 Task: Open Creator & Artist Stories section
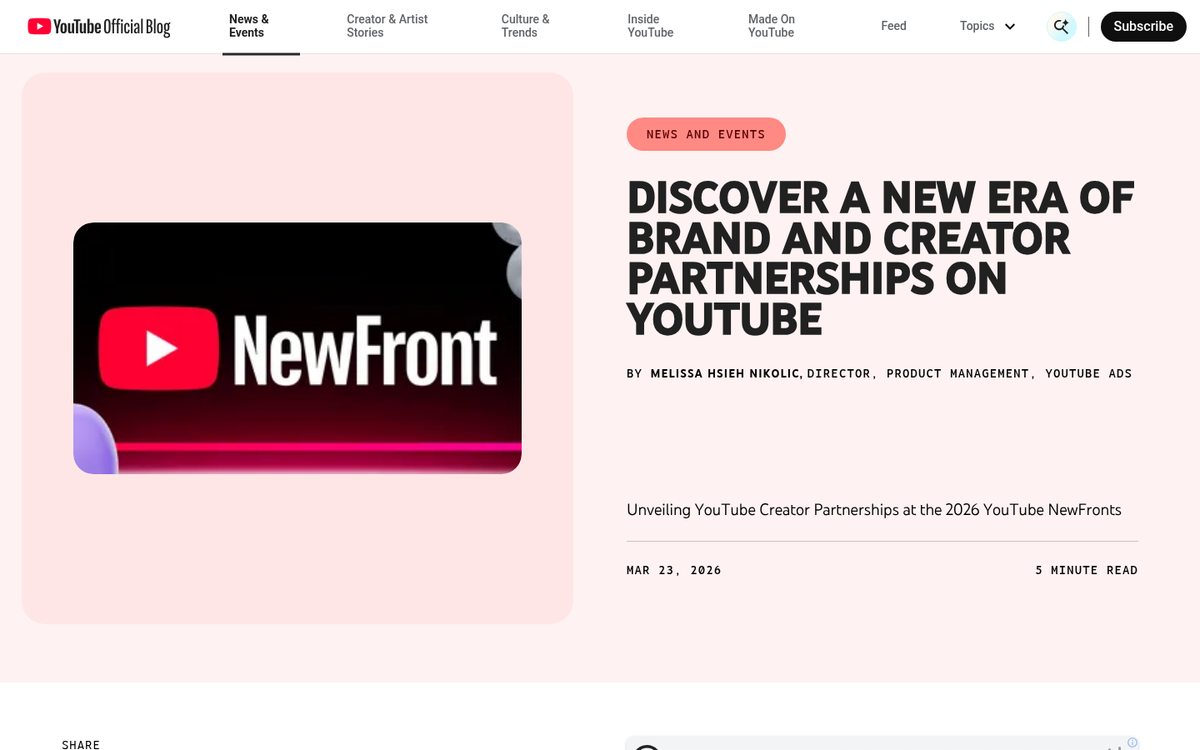point(387,25)
